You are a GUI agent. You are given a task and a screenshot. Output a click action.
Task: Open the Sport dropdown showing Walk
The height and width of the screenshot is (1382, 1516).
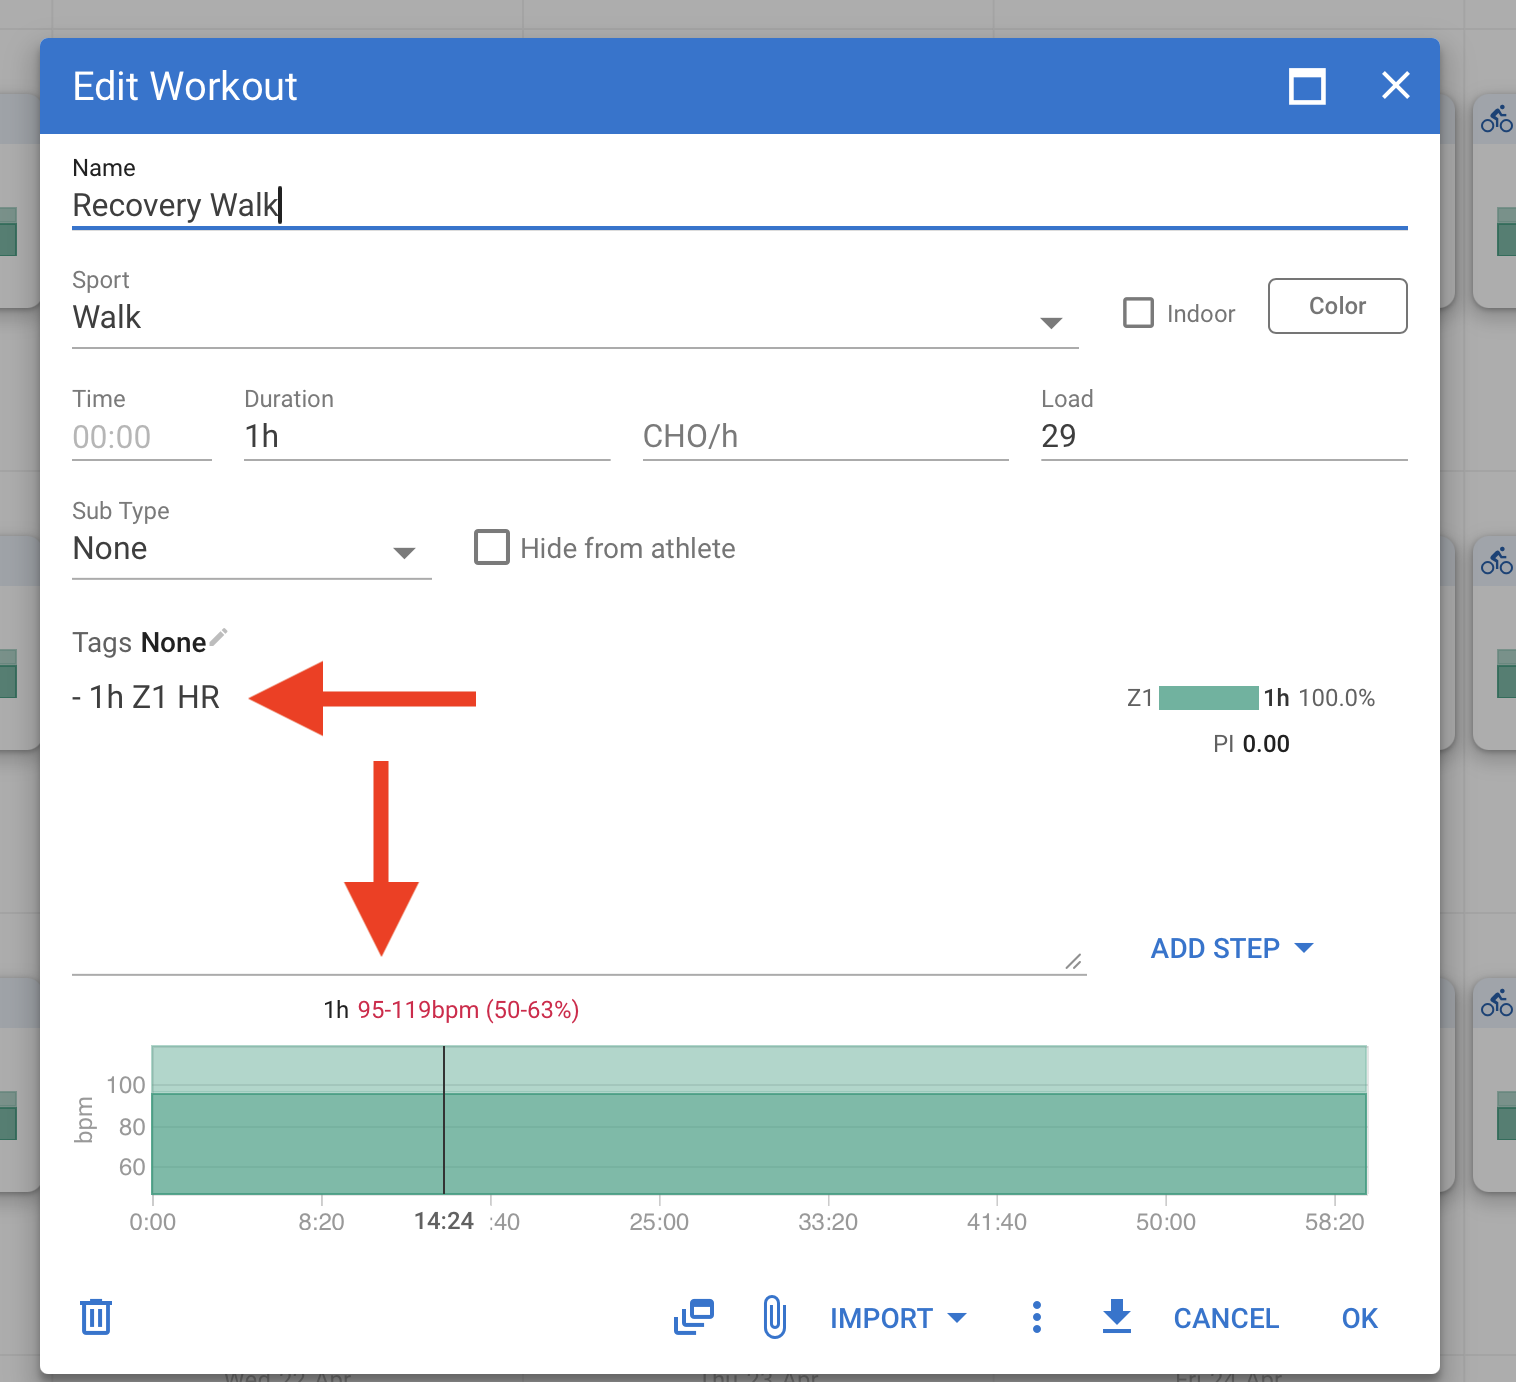click(x=574, y=318)
